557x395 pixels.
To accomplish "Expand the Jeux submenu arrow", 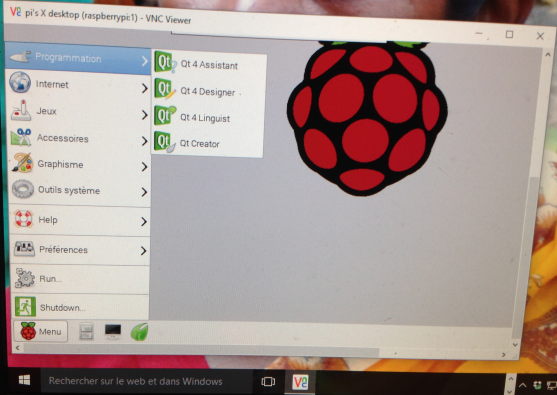I will click(144, 114).
